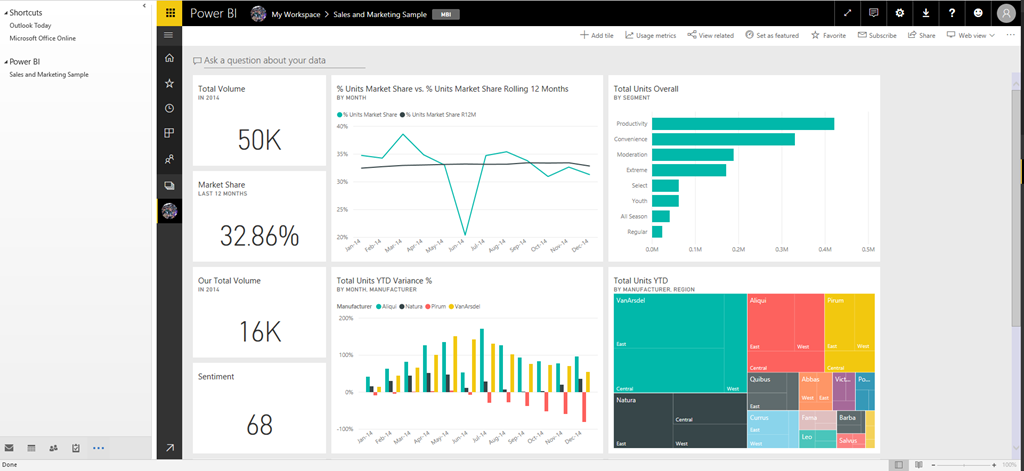Open Recent clock icon in sidebar
This screenshot has height=471, width=1024.
(x=169, y=108)
